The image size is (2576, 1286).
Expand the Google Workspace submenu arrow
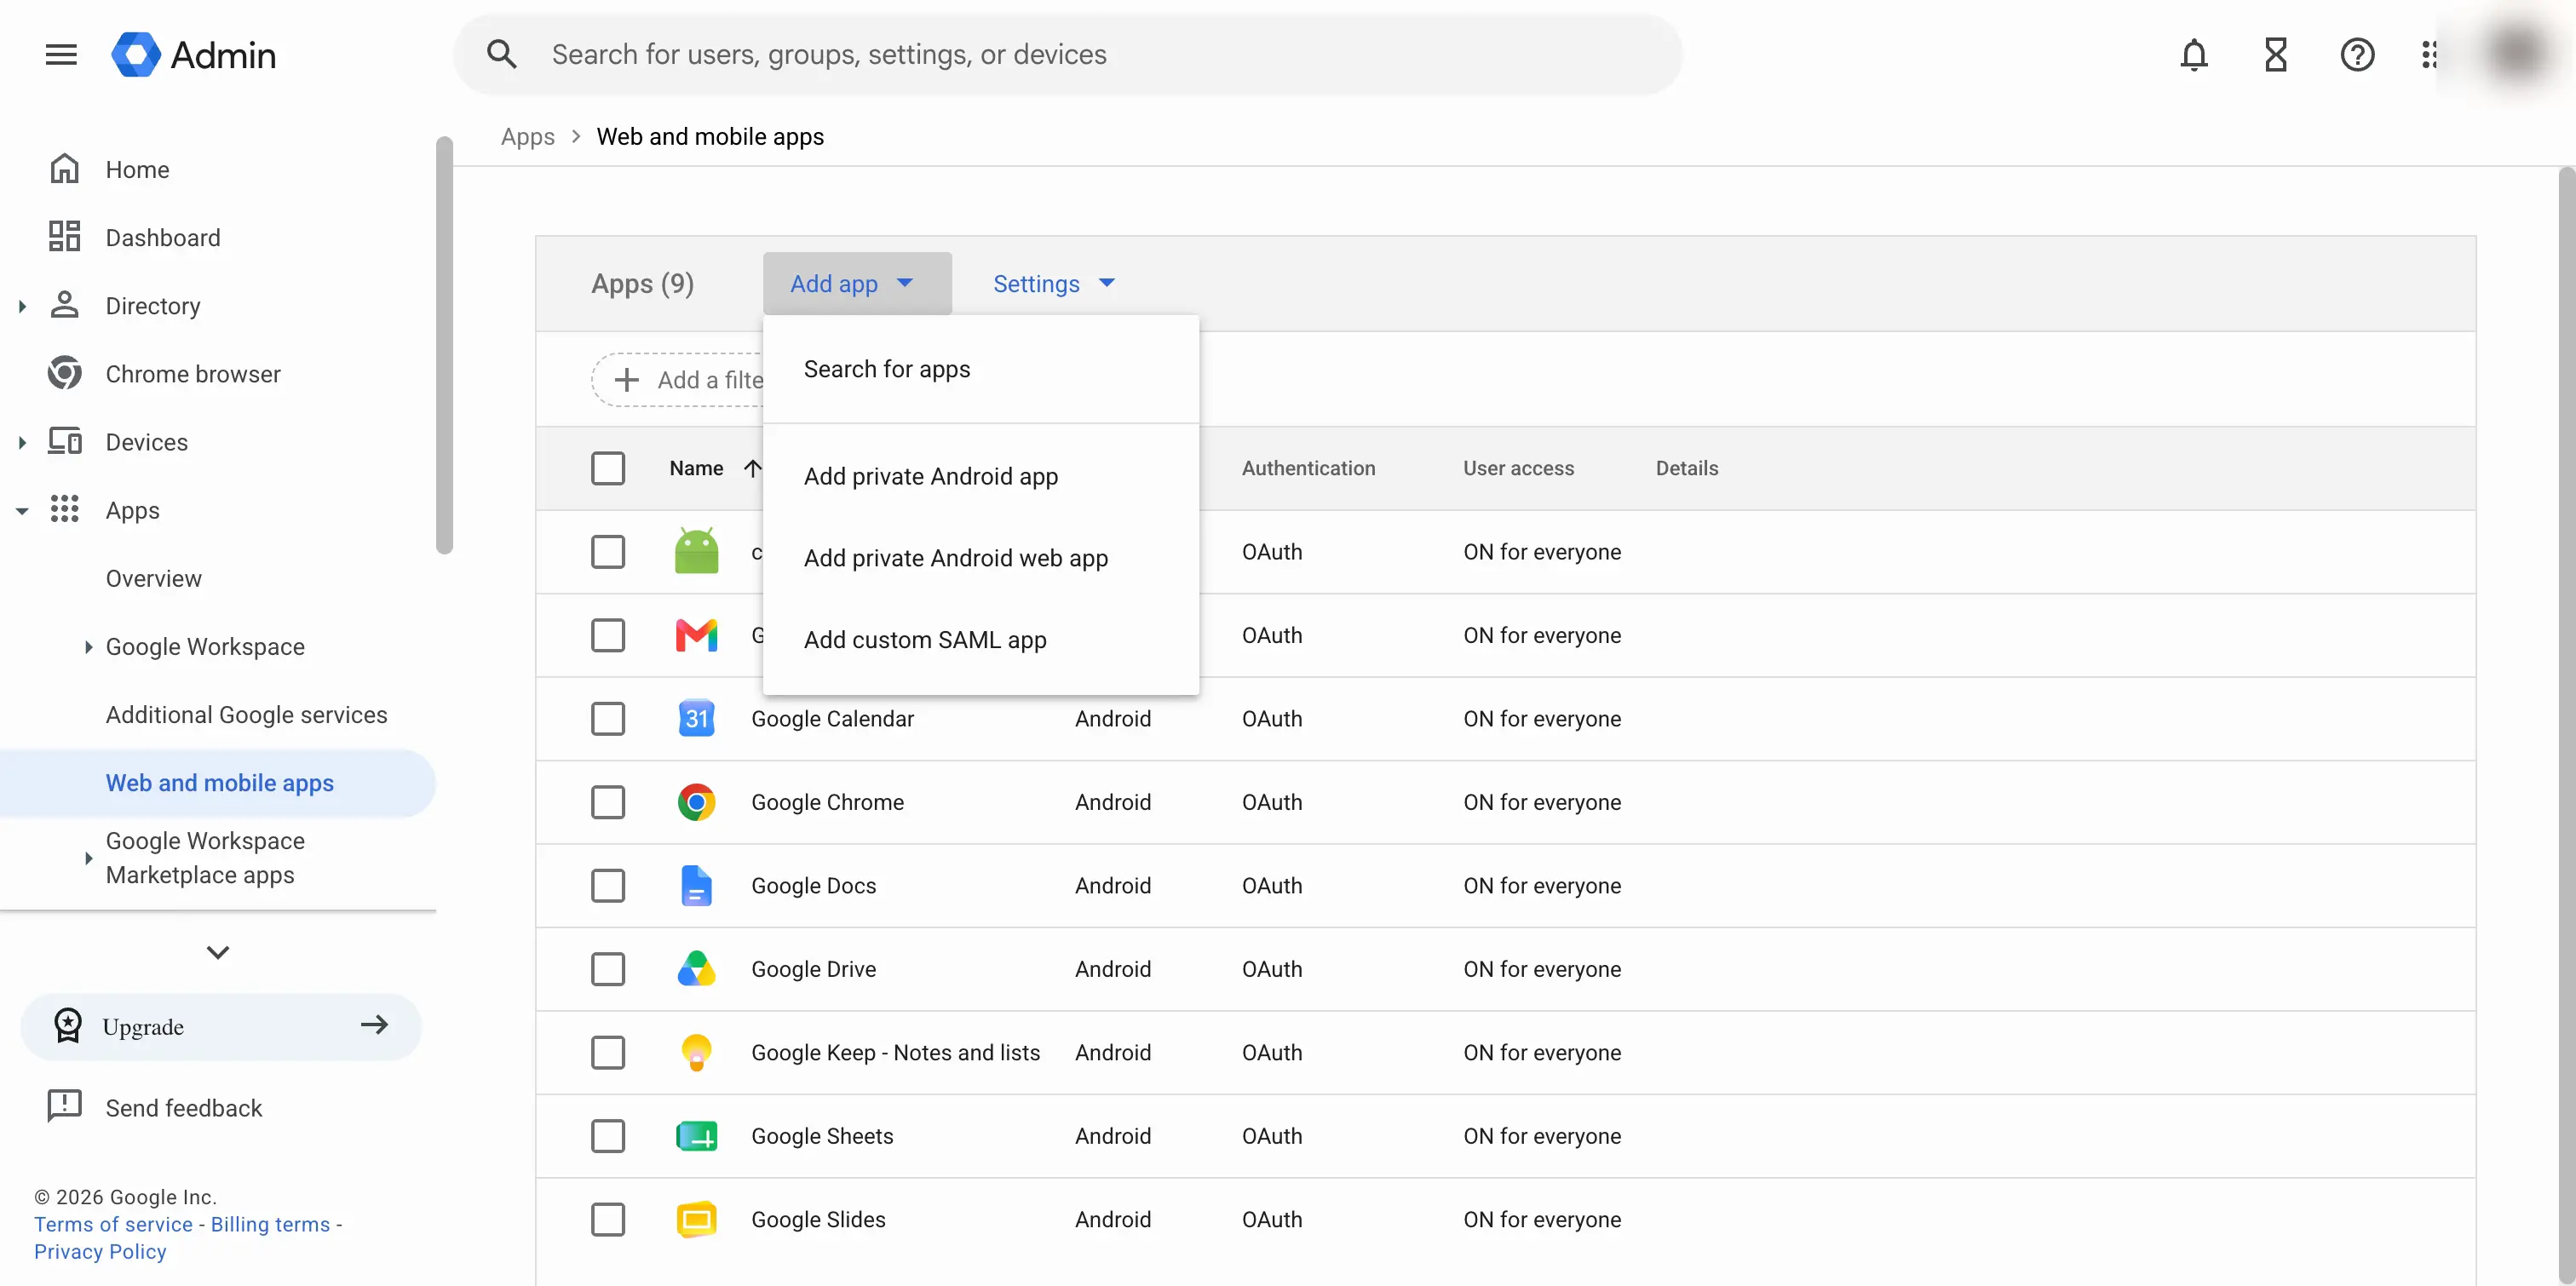(x=88, y=646)
